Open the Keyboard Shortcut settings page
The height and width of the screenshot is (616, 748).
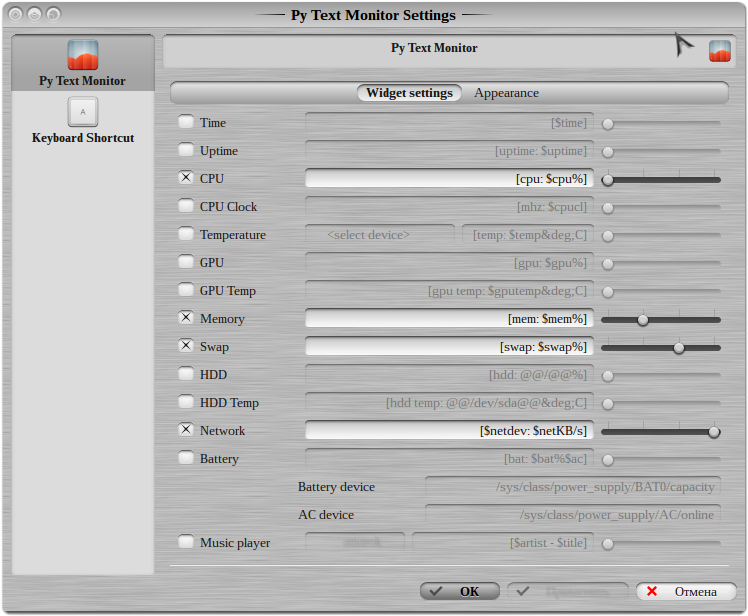tap(82, 112)
